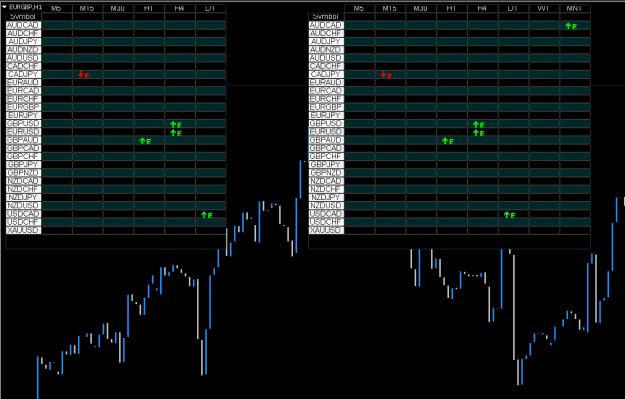The height and width of the screenshot is (399, 625).
Task: Select AUDNZD row label in left dashboard
Action: point(24,49)
